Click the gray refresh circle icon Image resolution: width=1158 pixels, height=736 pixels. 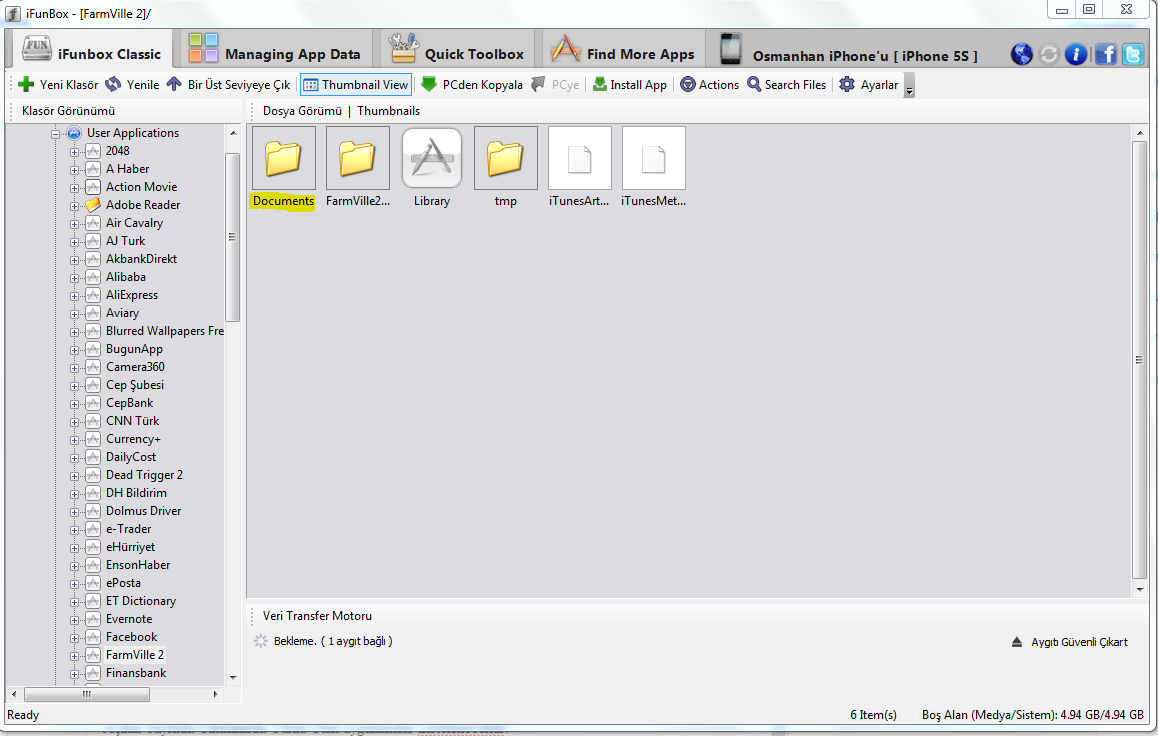[x=1049, y=54]
